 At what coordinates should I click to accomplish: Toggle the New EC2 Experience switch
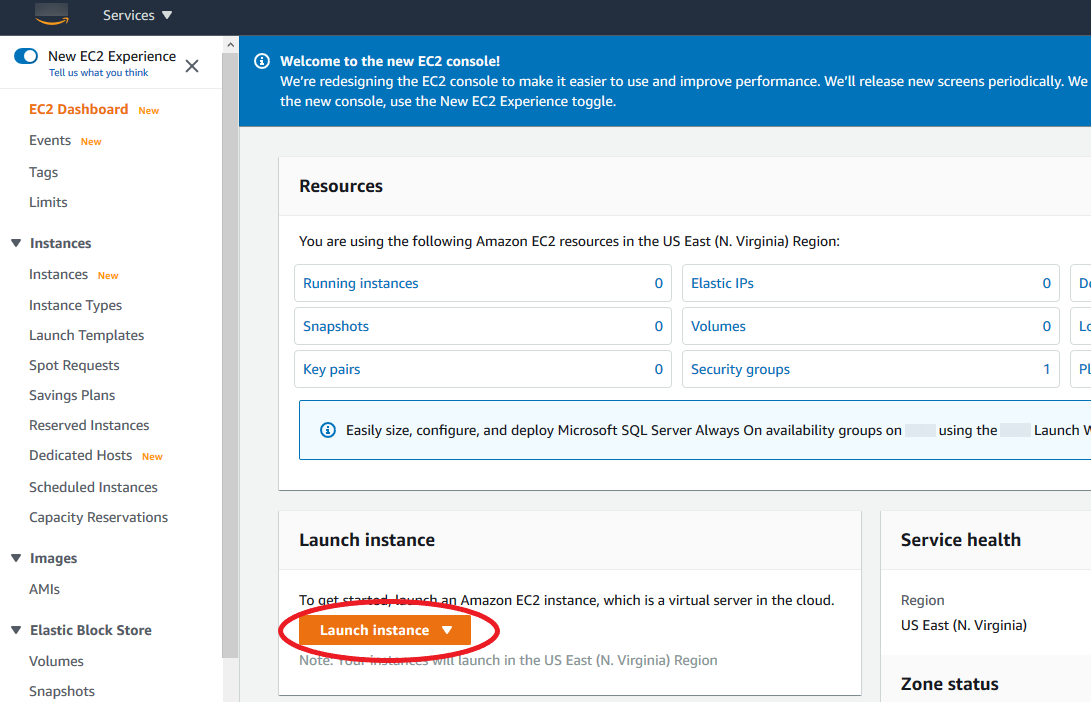pyautogui.click(x=26, y=56)
